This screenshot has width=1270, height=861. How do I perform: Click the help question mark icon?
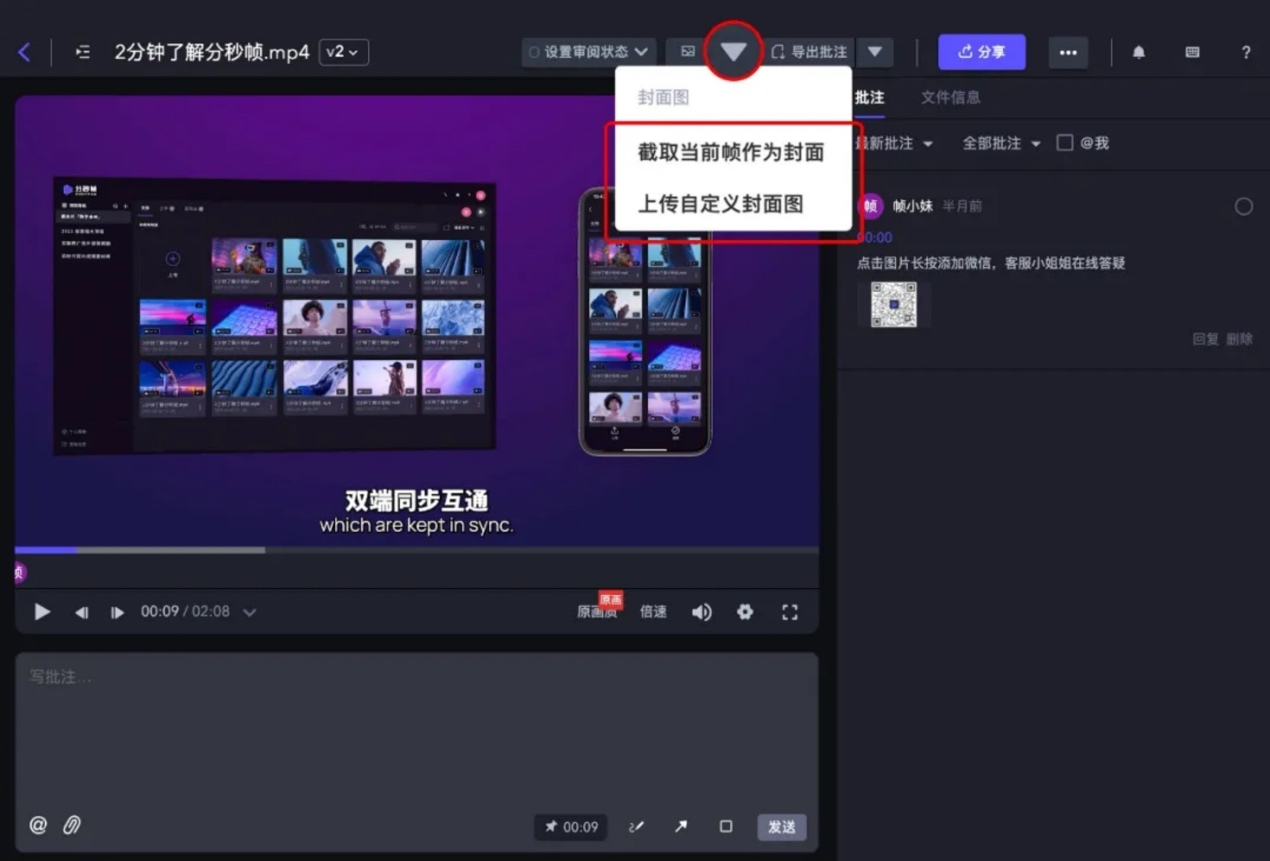(1245, 52)
